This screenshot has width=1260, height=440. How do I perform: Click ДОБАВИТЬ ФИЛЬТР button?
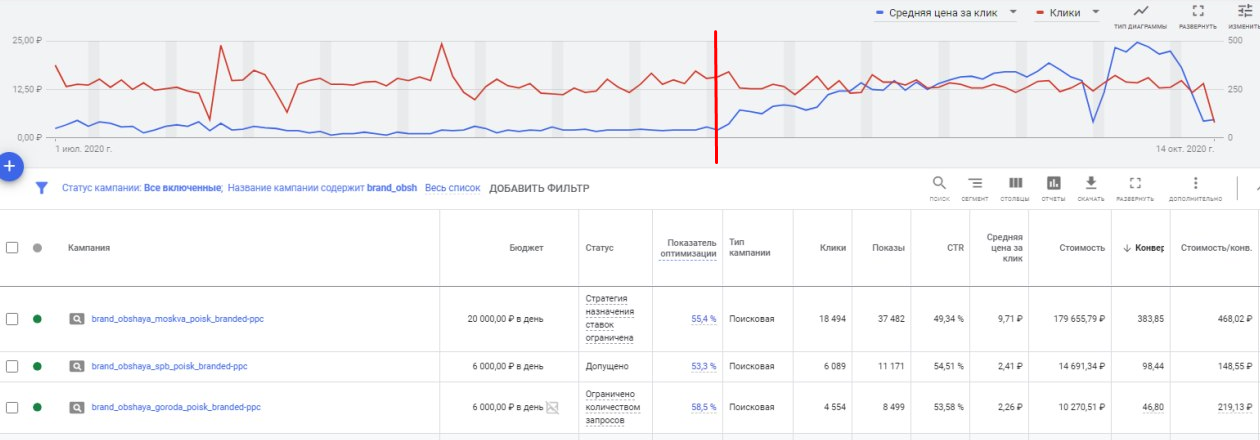pos(539,188)
